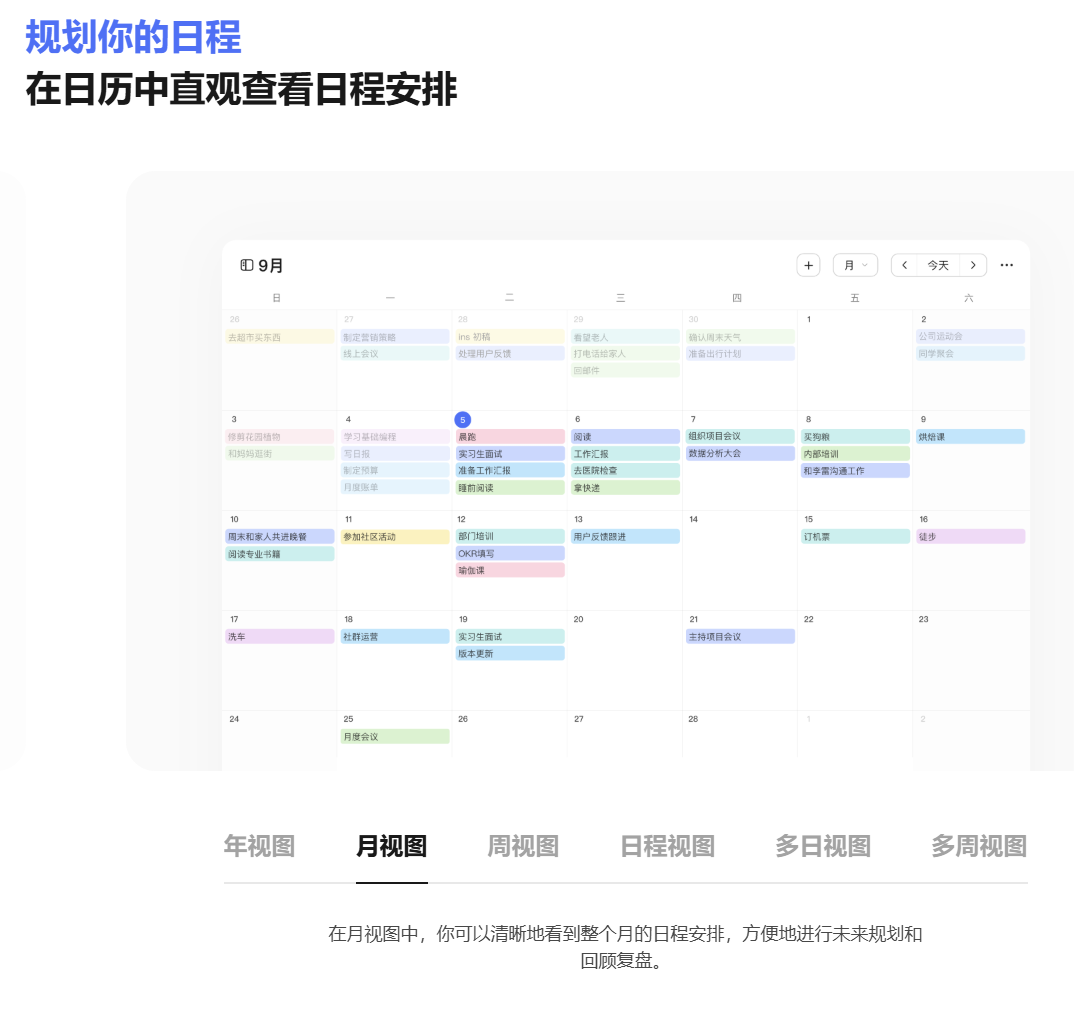
Task: Select the 多周视图 tab
Action: (x=978, y=847)
